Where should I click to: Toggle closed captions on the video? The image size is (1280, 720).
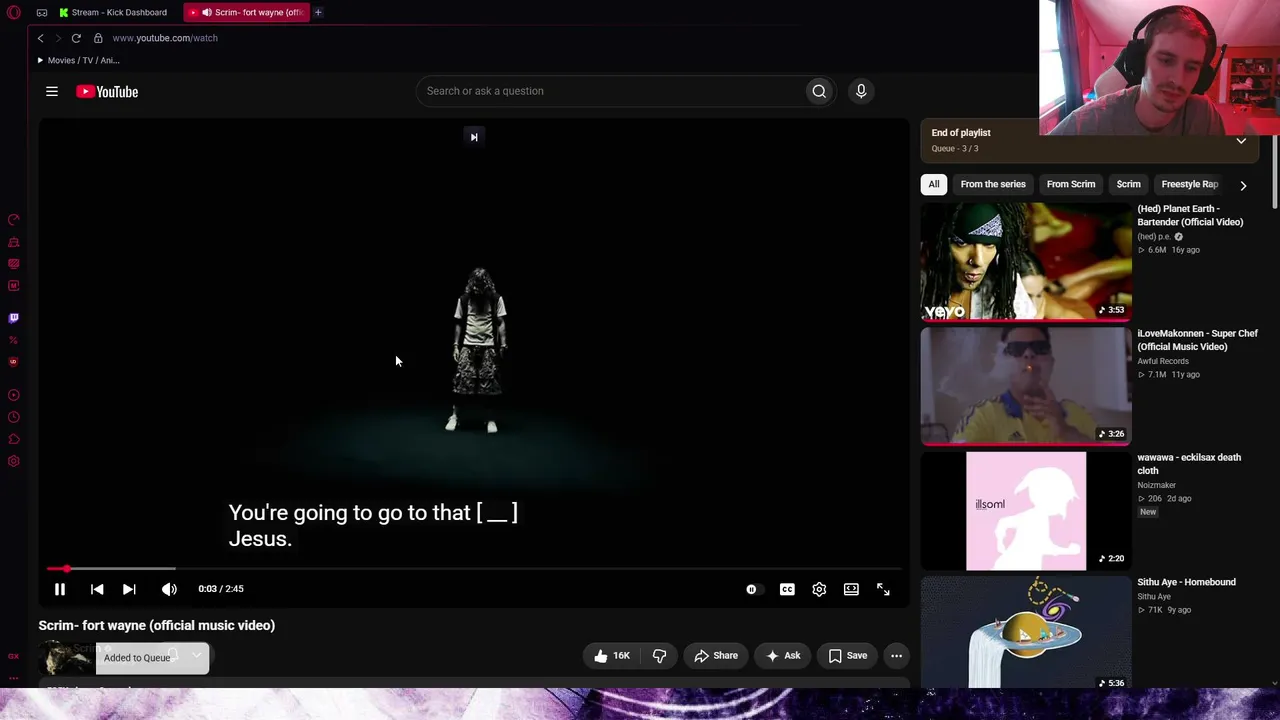pos(787,589)
